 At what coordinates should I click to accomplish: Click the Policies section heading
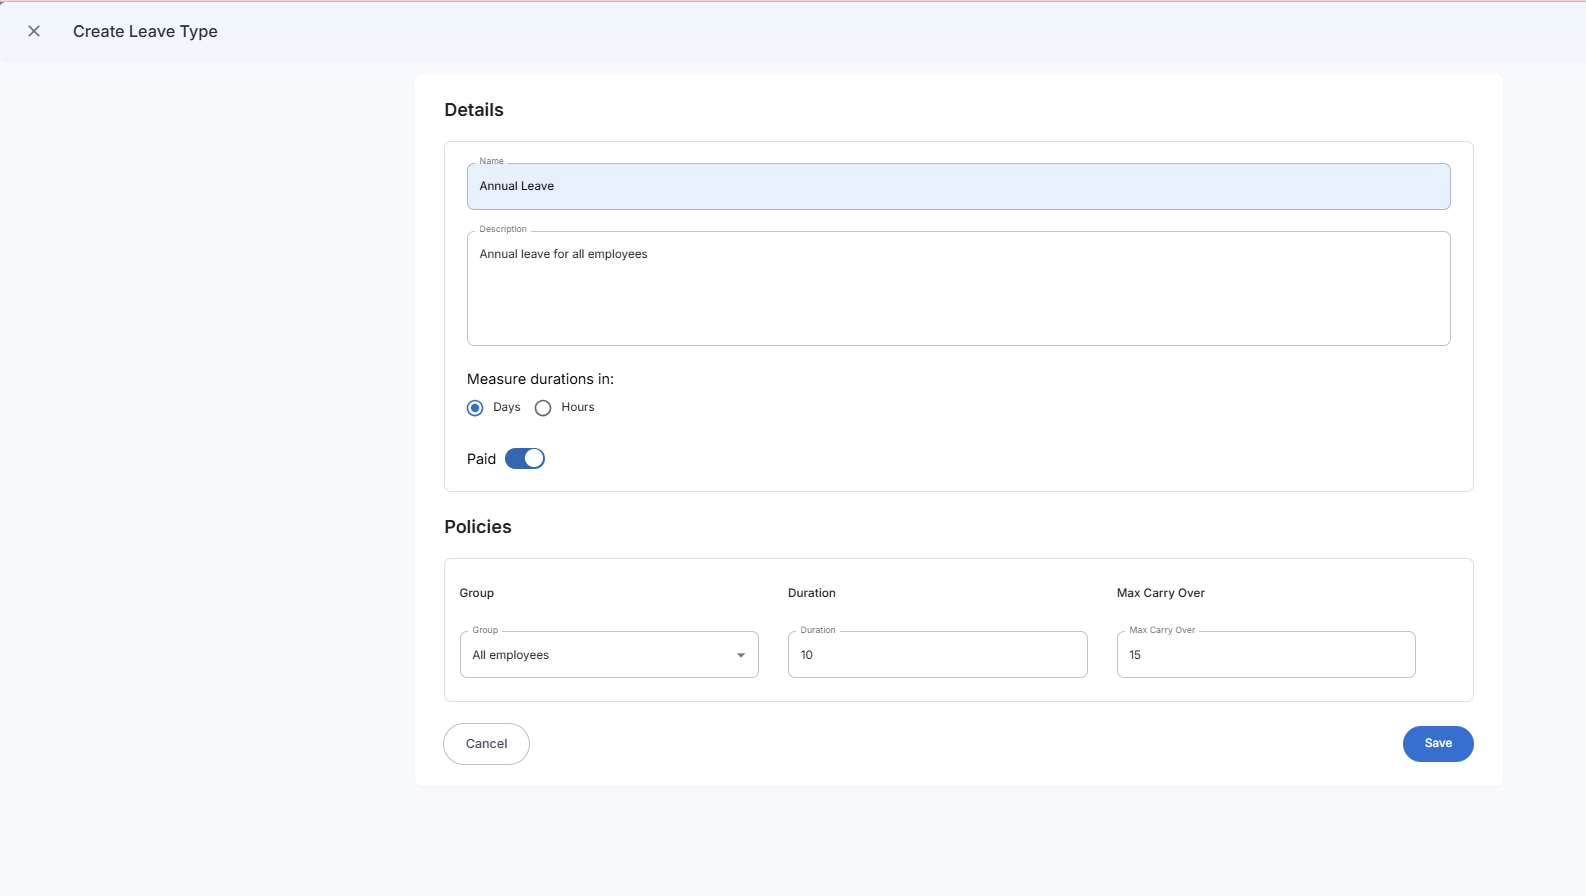[478, 527]
